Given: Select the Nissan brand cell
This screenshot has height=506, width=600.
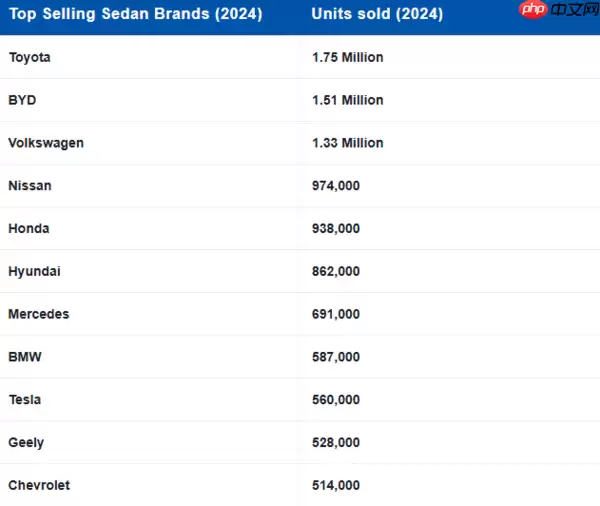Looking at the screenshot, I should point(30,186).
